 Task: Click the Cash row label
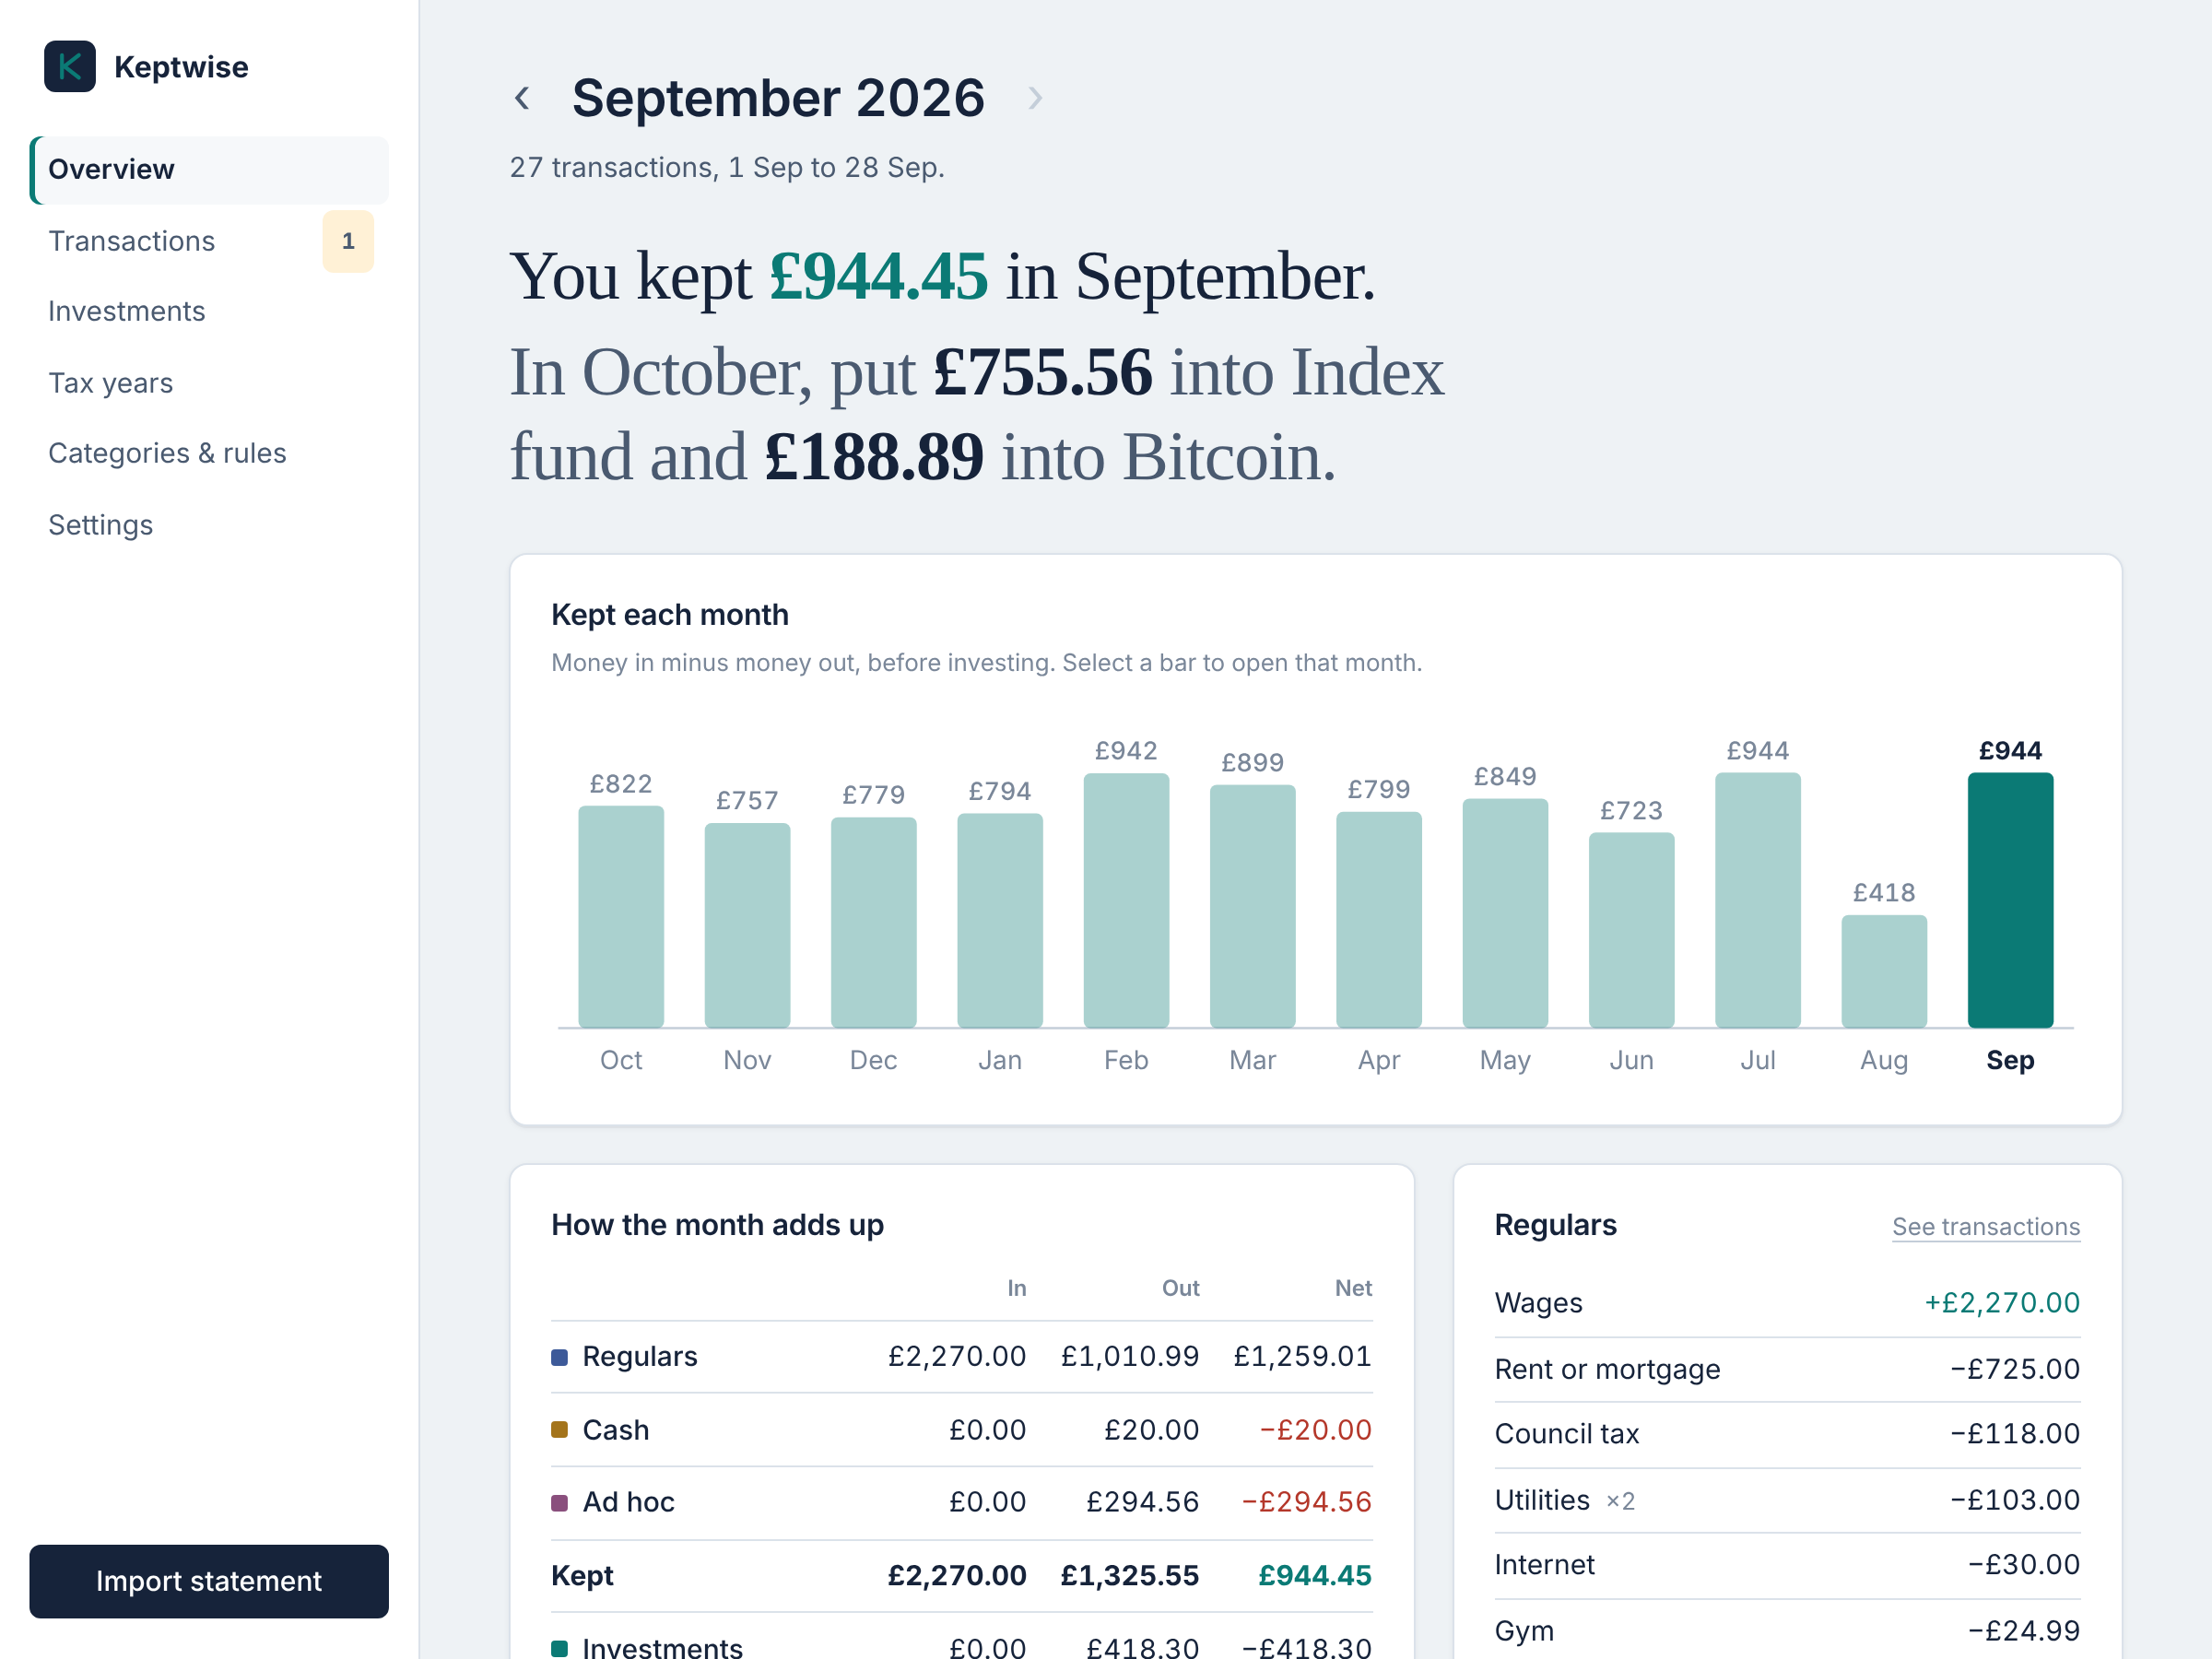click(616, 1430)
